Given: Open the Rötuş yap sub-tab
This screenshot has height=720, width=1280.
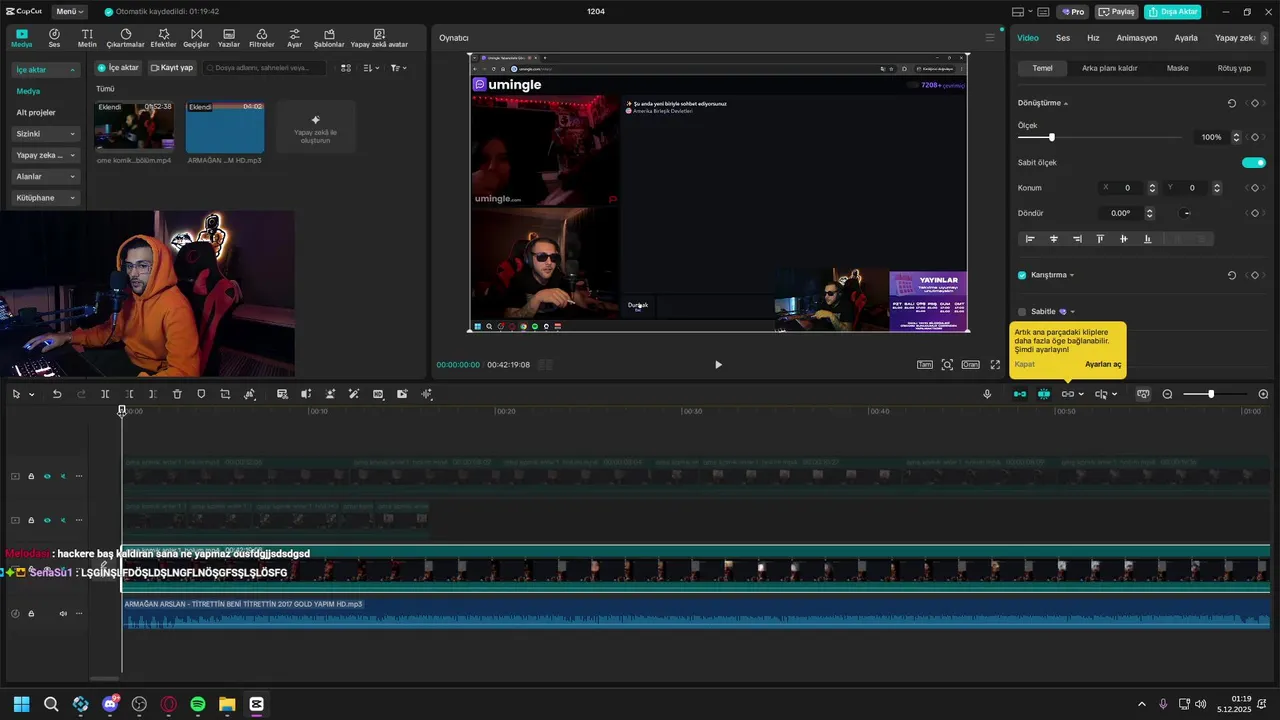Looking at the screenshot, I should click(x=1234, y=68).
